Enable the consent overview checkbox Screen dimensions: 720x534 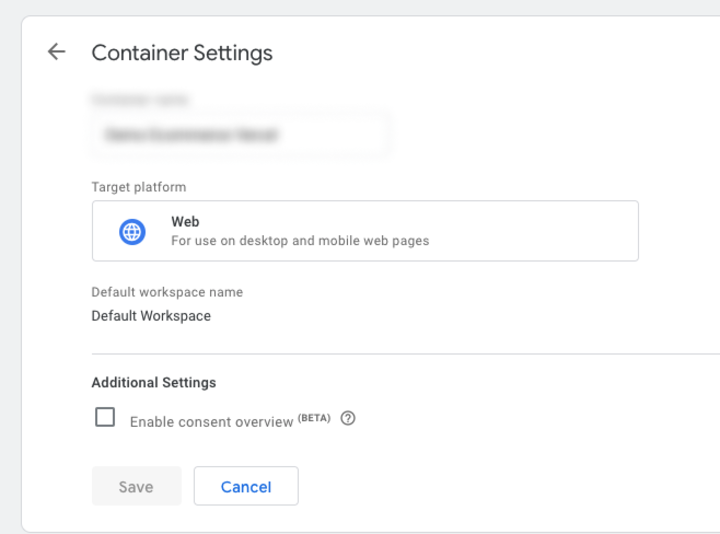click(105, 418)
